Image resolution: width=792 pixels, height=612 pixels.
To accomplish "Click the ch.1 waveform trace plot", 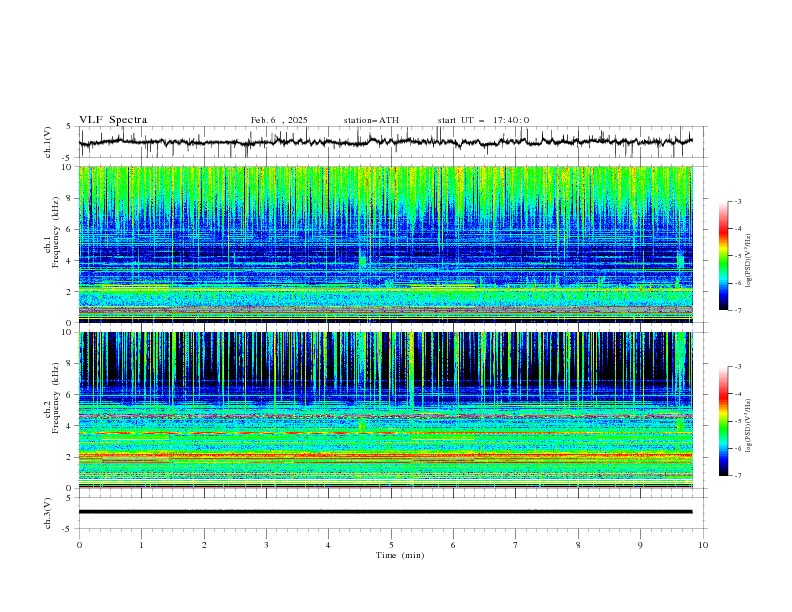I will pyautogui.click(x=385, y=142).
